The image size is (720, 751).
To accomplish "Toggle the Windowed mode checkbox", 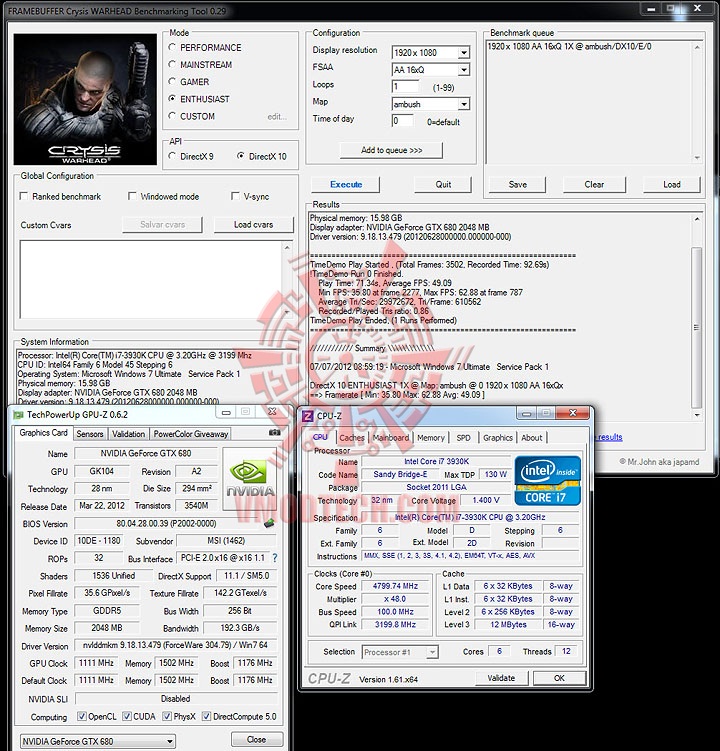I will coord(132,196).
